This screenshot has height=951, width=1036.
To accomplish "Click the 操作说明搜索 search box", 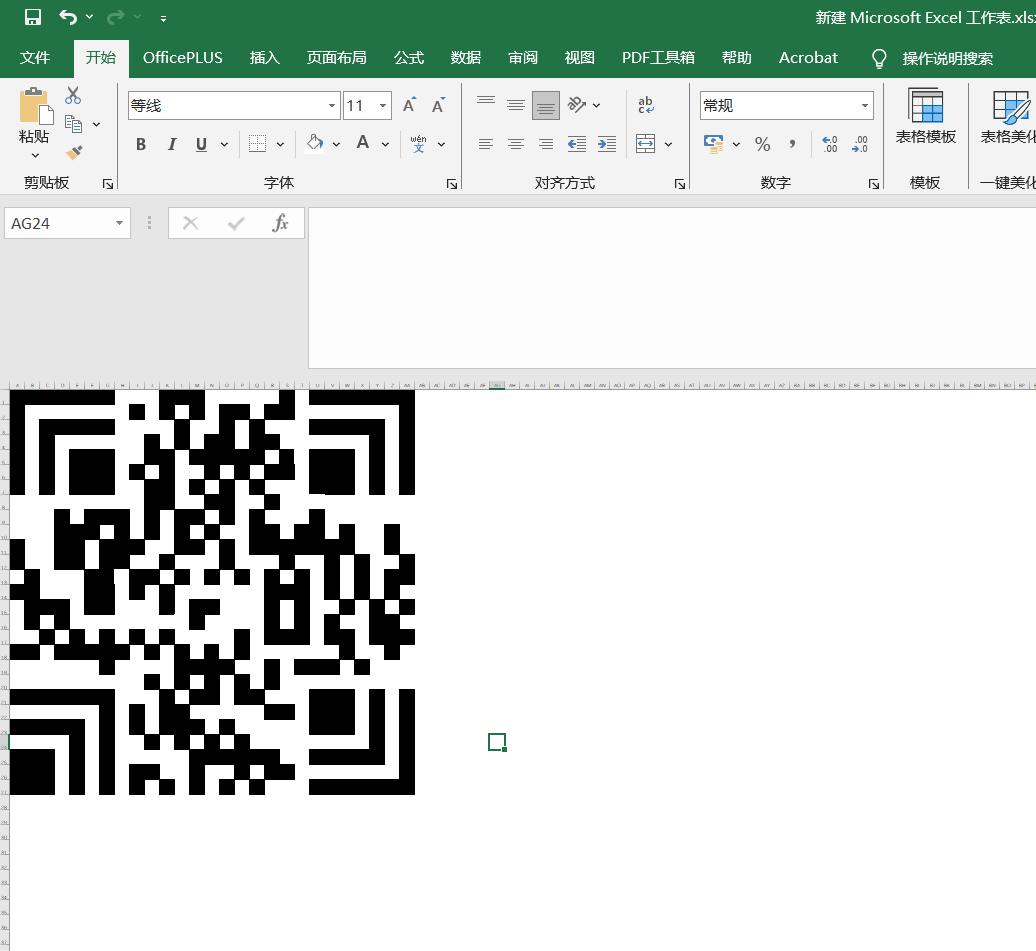I will pyautogui.click(x=947, y=59).
